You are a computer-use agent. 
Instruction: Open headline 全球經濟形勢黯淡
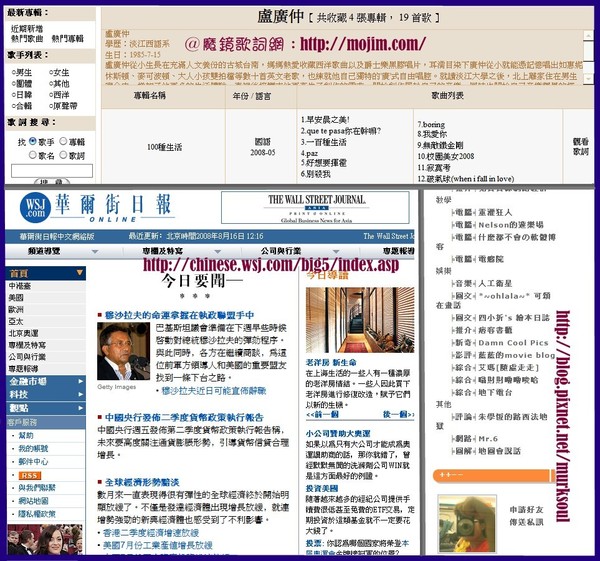tap(142, 482)
